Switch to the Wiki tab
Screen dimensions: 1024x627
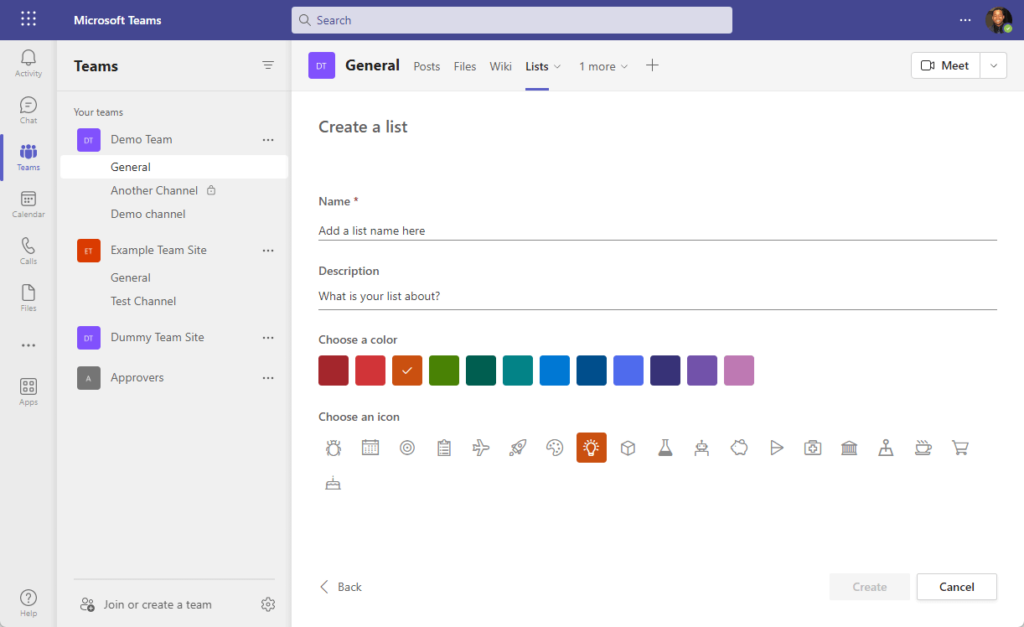coord(500,67)
